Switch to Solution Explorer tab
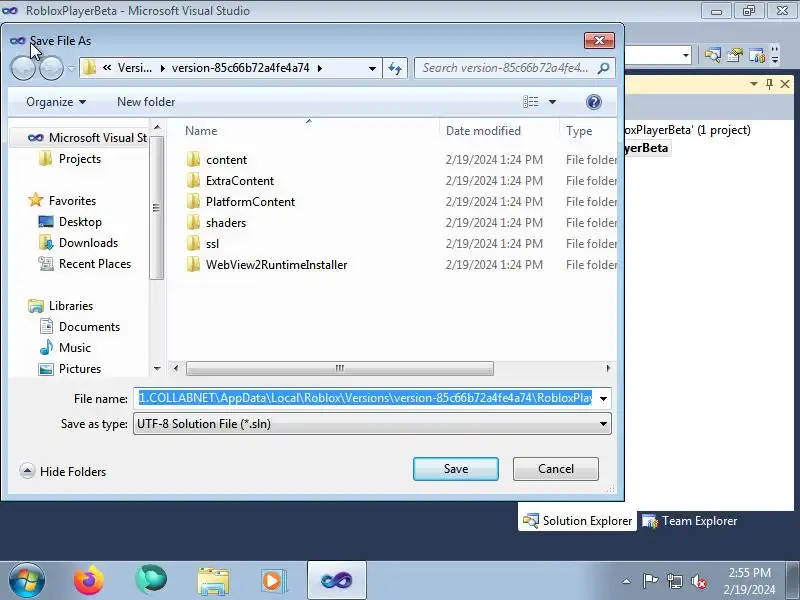 [578, 521]
